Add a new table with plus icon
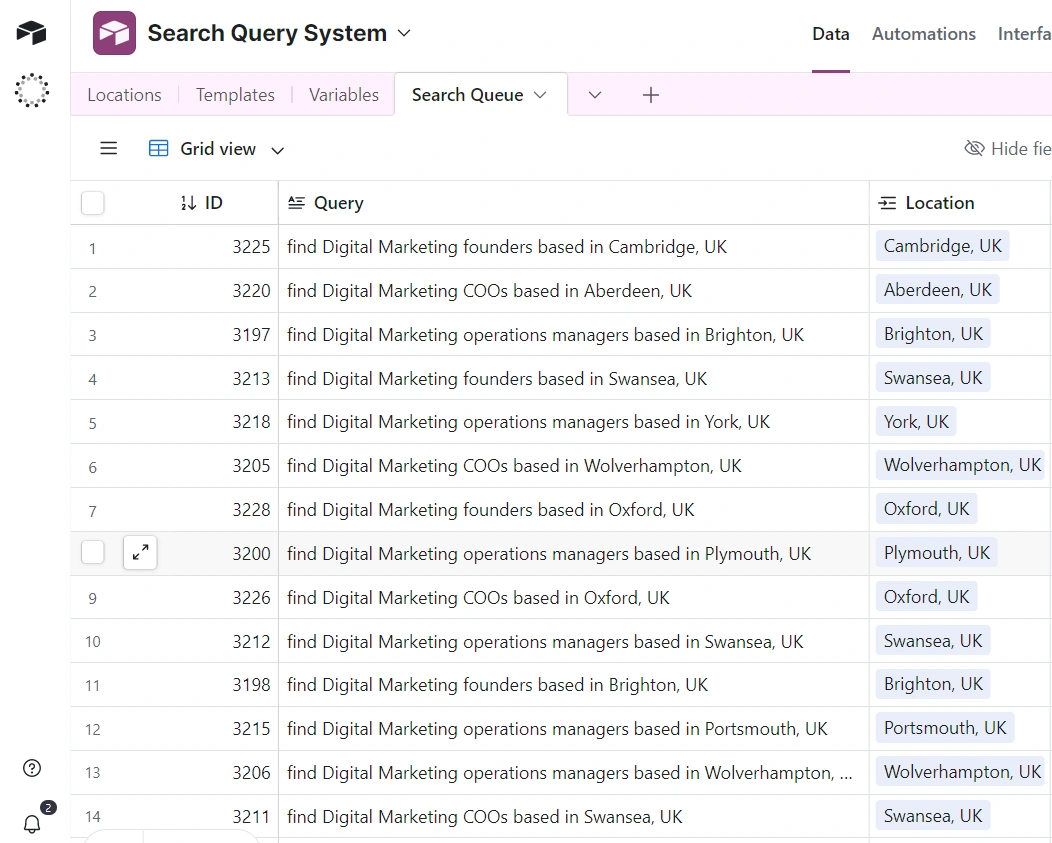Image resolution: width=1052 pixels, height=843 pixels. [x=650, y=95]
